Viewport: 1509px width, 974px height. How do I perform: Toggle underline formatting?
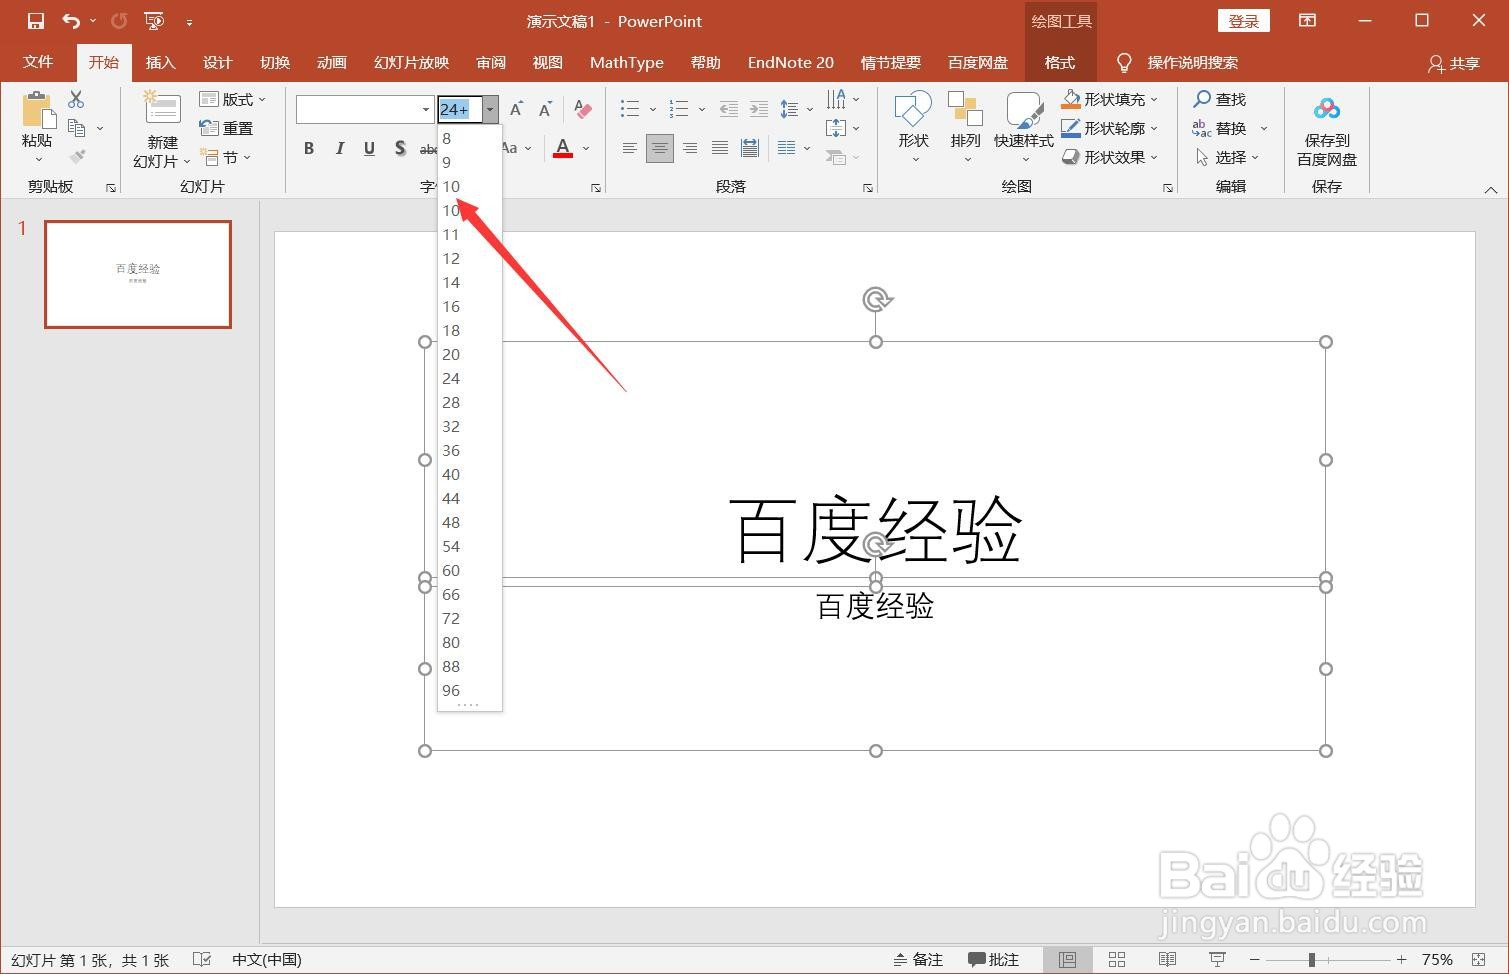[369, 148]
